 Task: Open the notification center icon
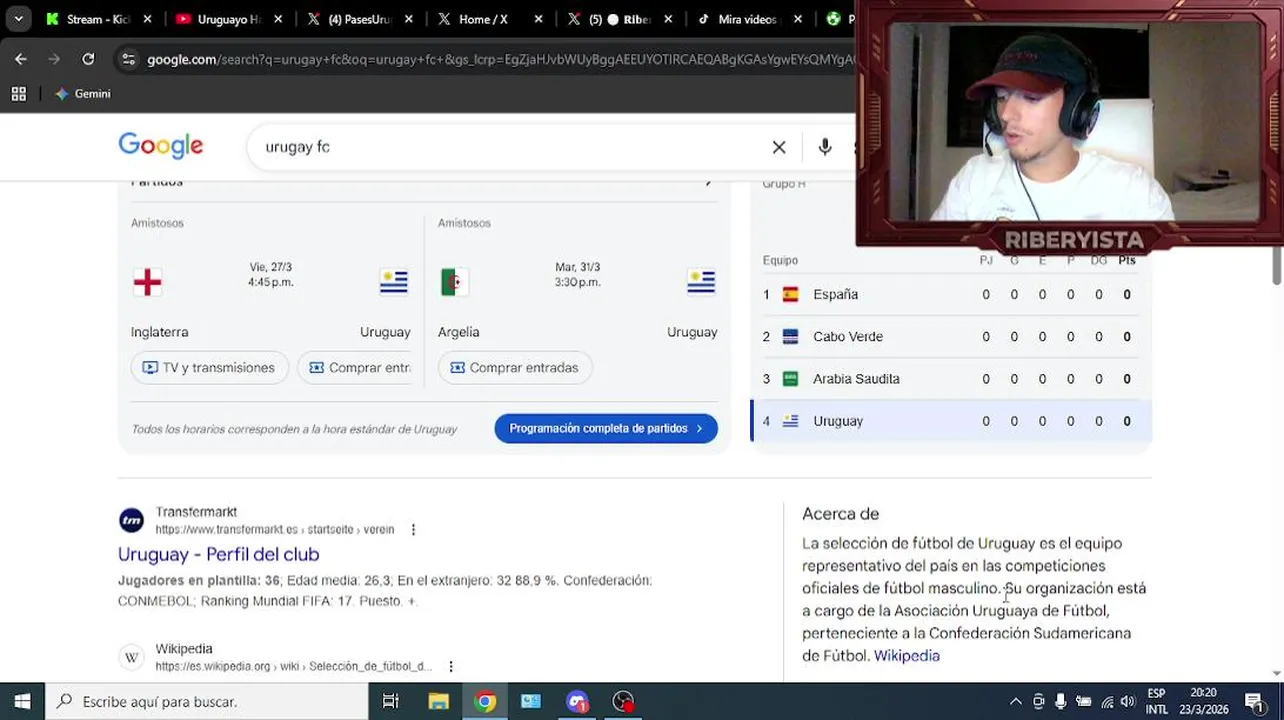[1255, 702]
